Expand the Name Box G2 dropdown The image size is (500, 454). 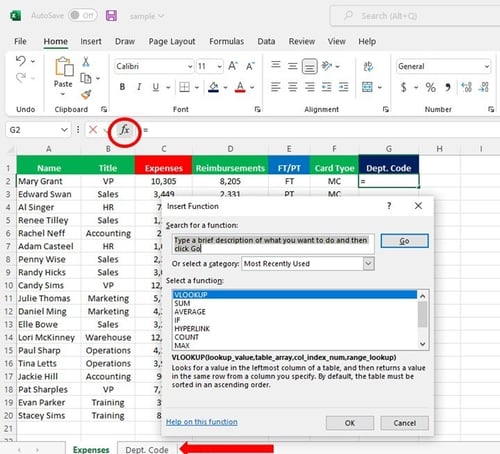point(64,130)
